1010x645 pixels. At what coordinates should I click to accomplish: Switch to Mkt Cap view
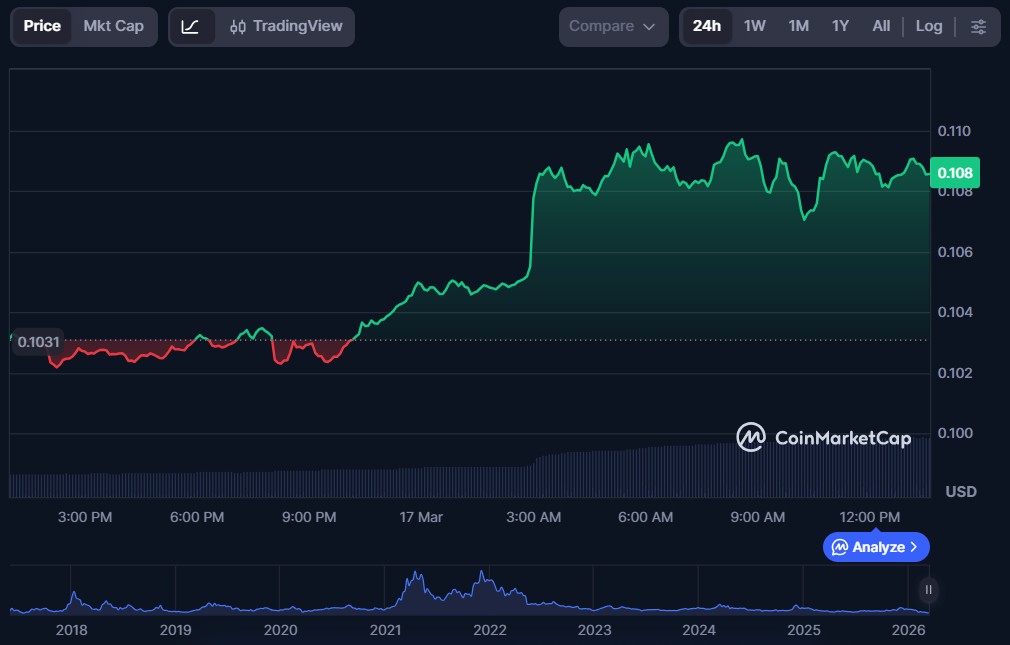113,27
